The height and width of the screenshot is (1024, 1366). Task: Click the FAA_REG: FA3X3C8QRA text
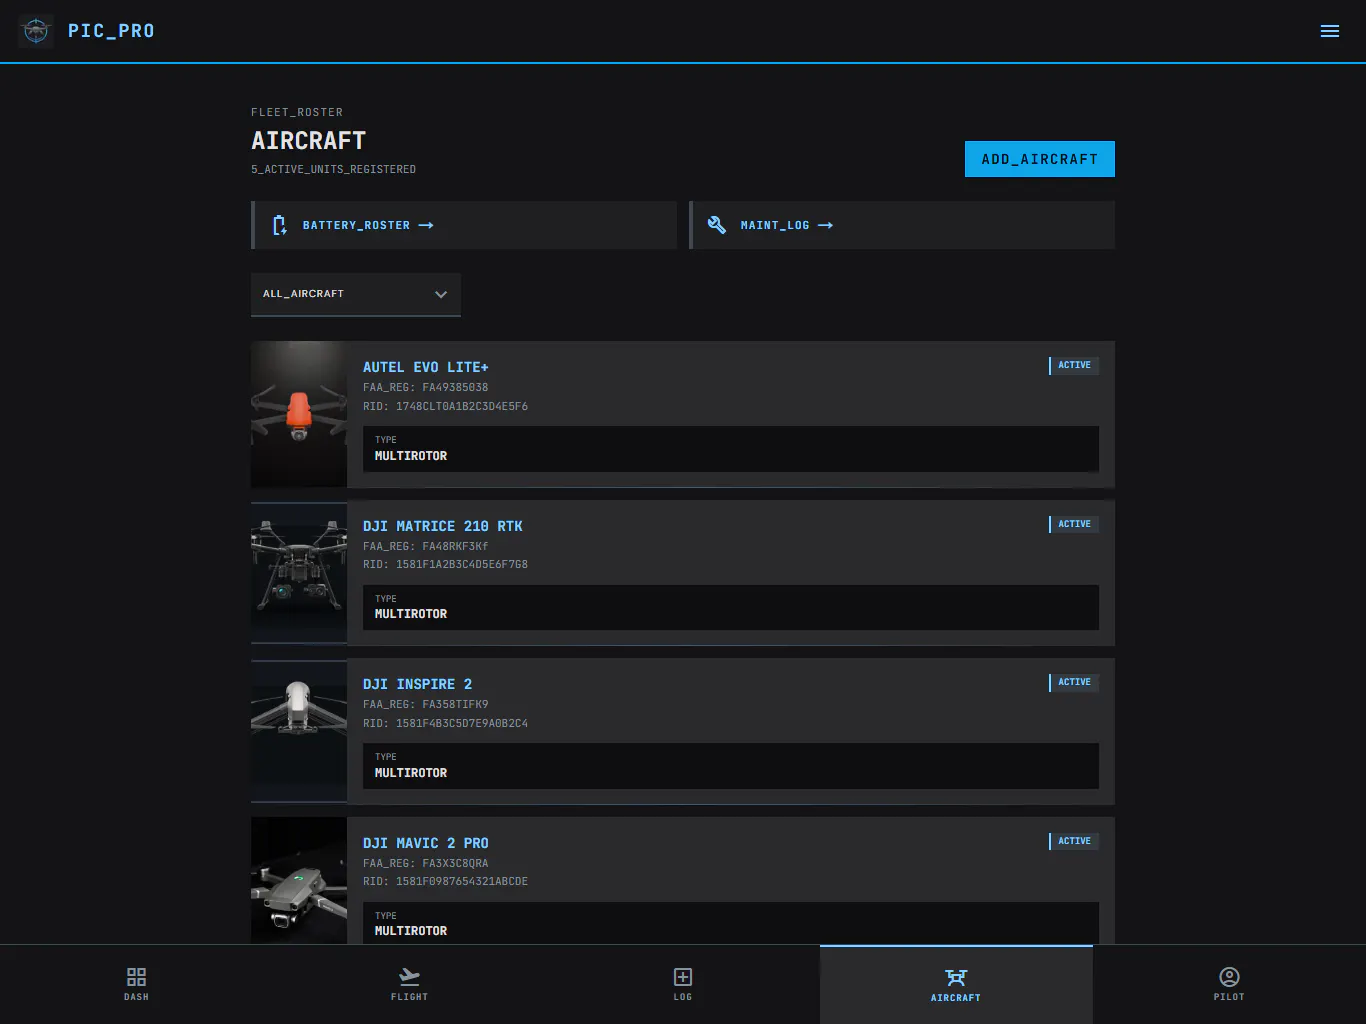[426, 863]
